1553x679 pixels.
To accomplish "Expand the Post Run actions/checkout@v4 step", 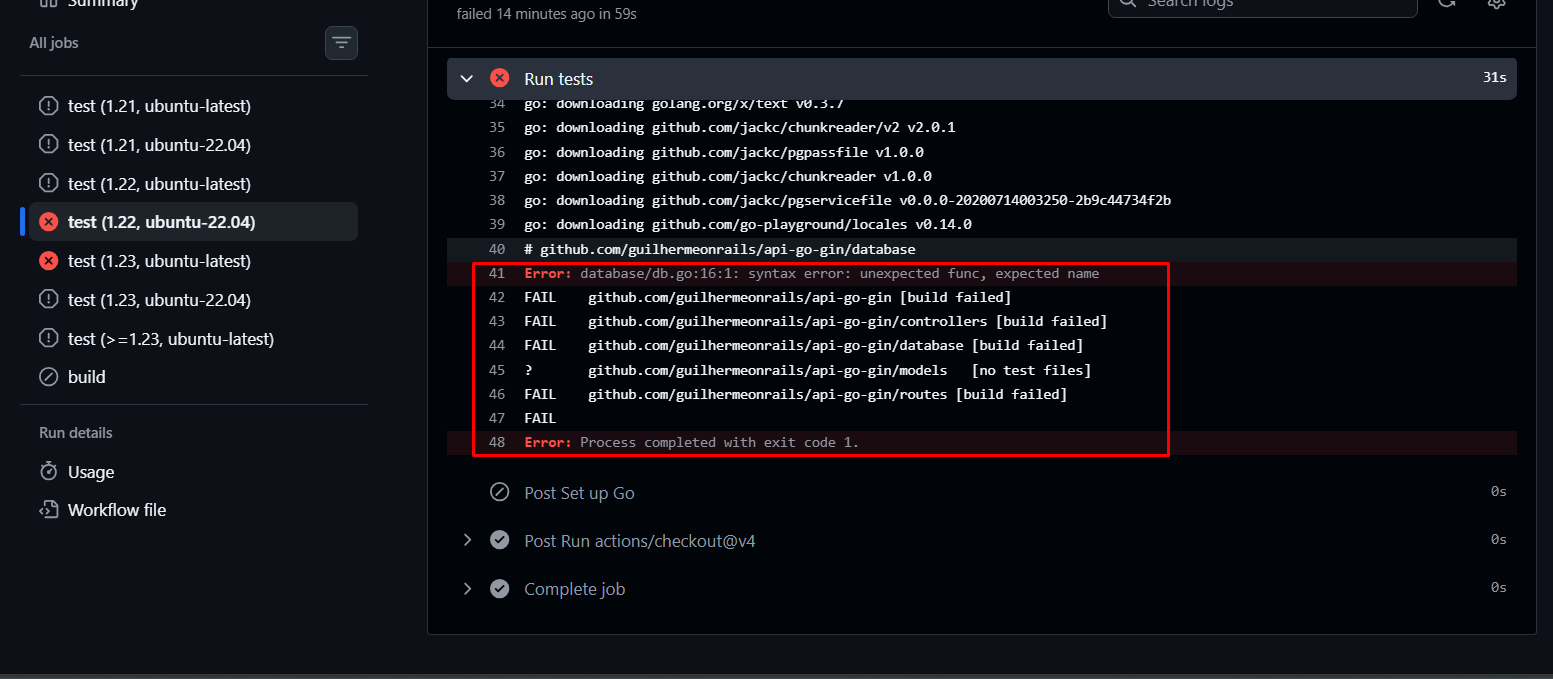I will click(466, 541).
